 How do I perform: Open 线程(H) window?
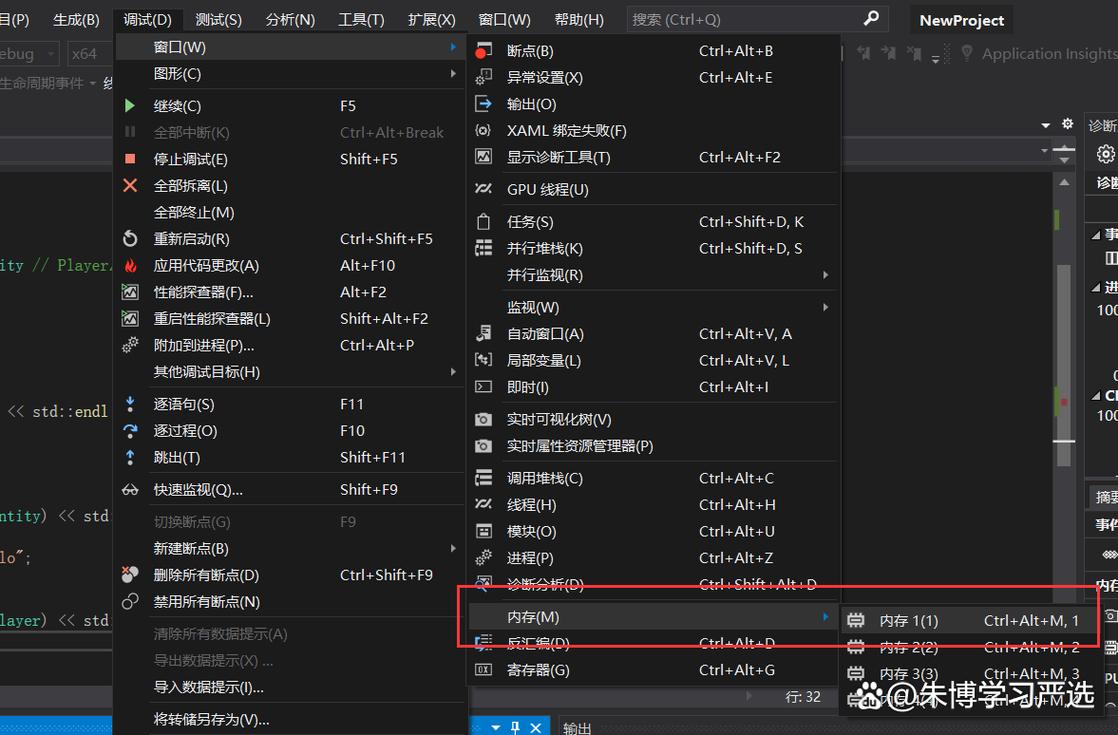click(653, 505)
